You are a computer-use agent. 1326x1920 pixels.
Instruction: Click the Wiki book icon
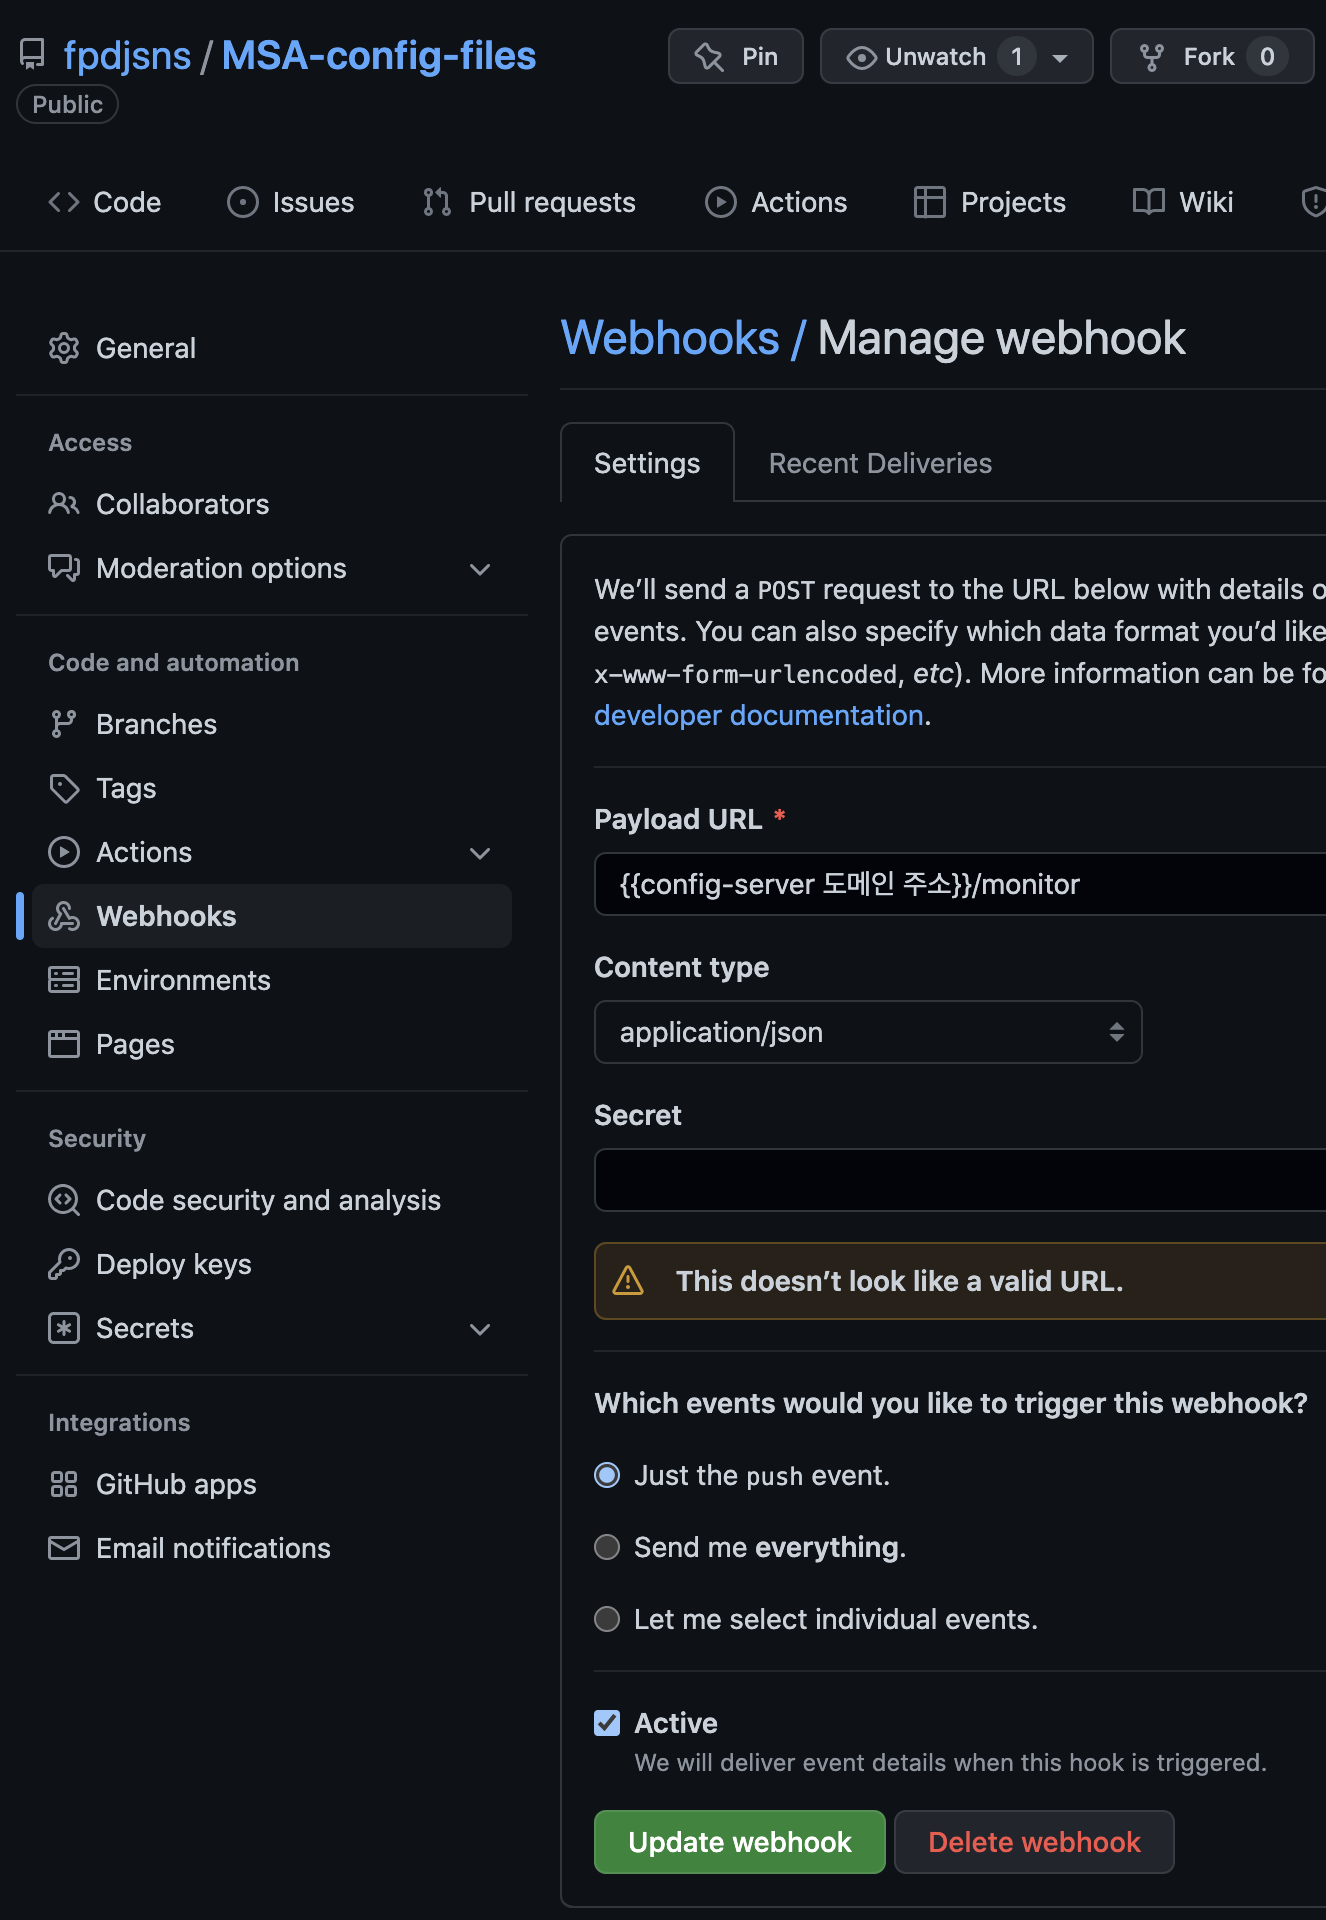point(1149,202)
